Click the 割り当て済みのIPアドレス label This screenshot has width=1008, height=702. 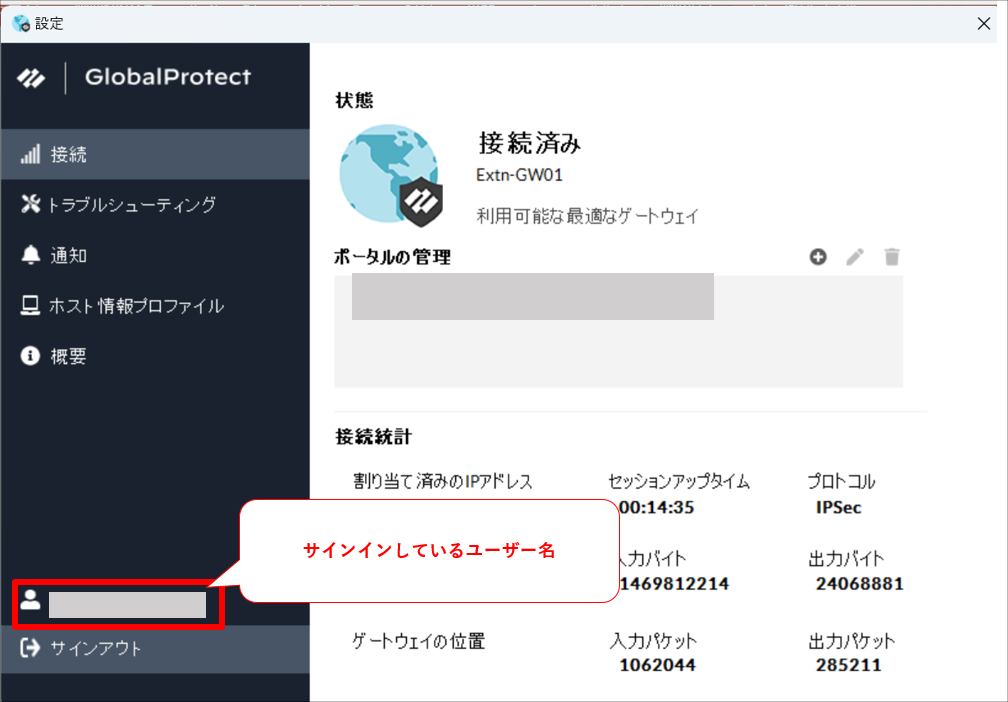click(x=442, y=481)
